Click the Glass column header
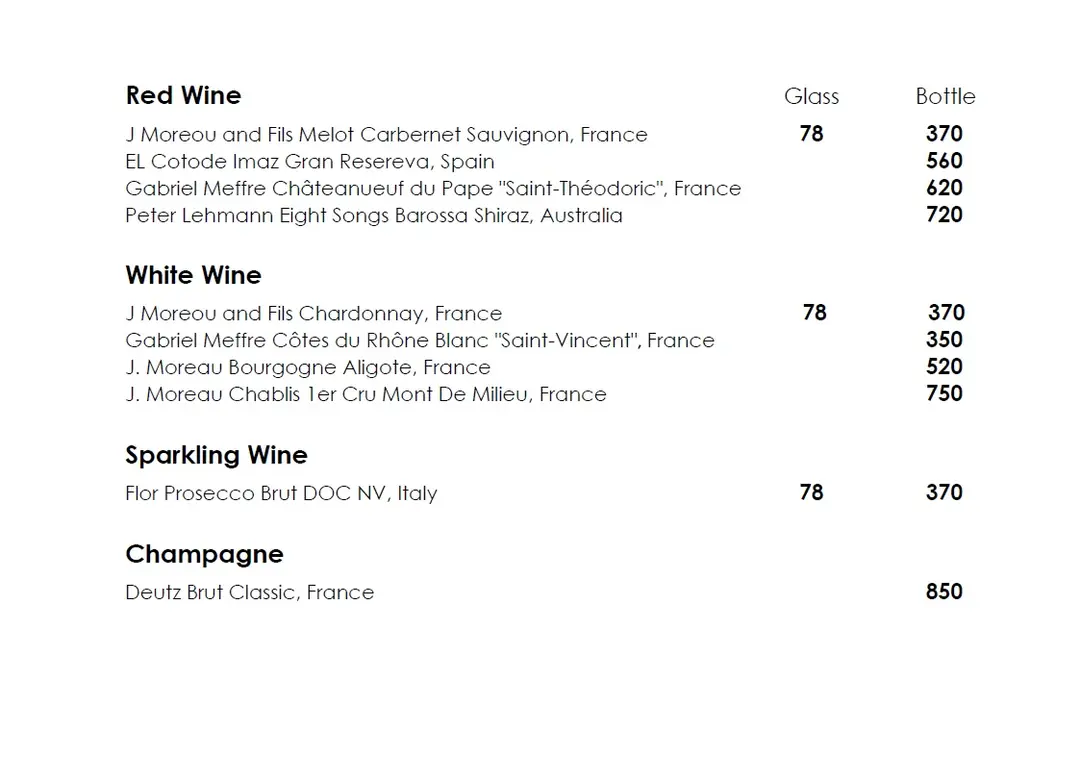 tap(811, 96)
